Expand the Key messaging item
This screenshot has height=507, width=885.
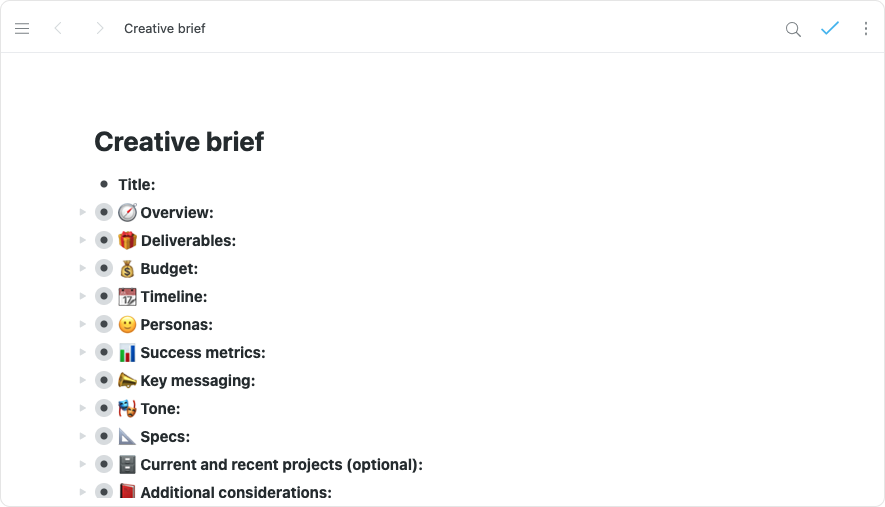[83, 381]
